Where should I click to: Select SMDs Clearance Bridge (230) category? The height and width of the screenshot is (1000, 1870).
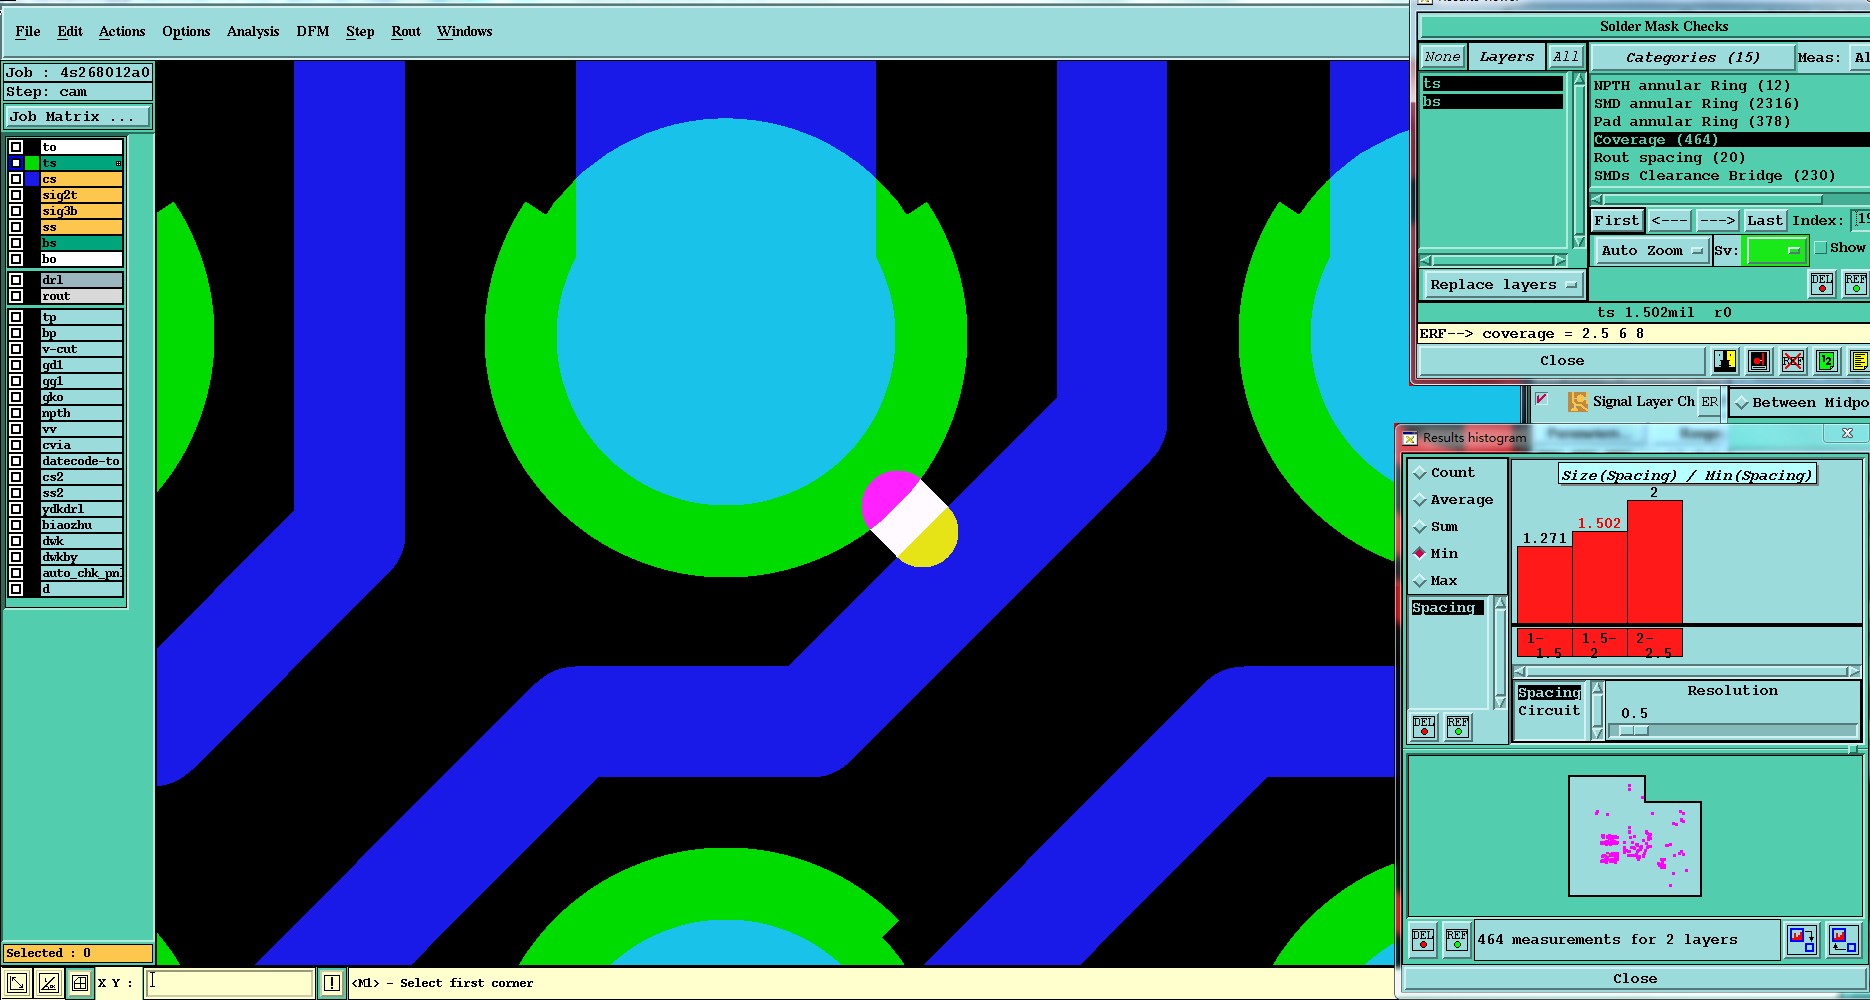point(1714,176)
